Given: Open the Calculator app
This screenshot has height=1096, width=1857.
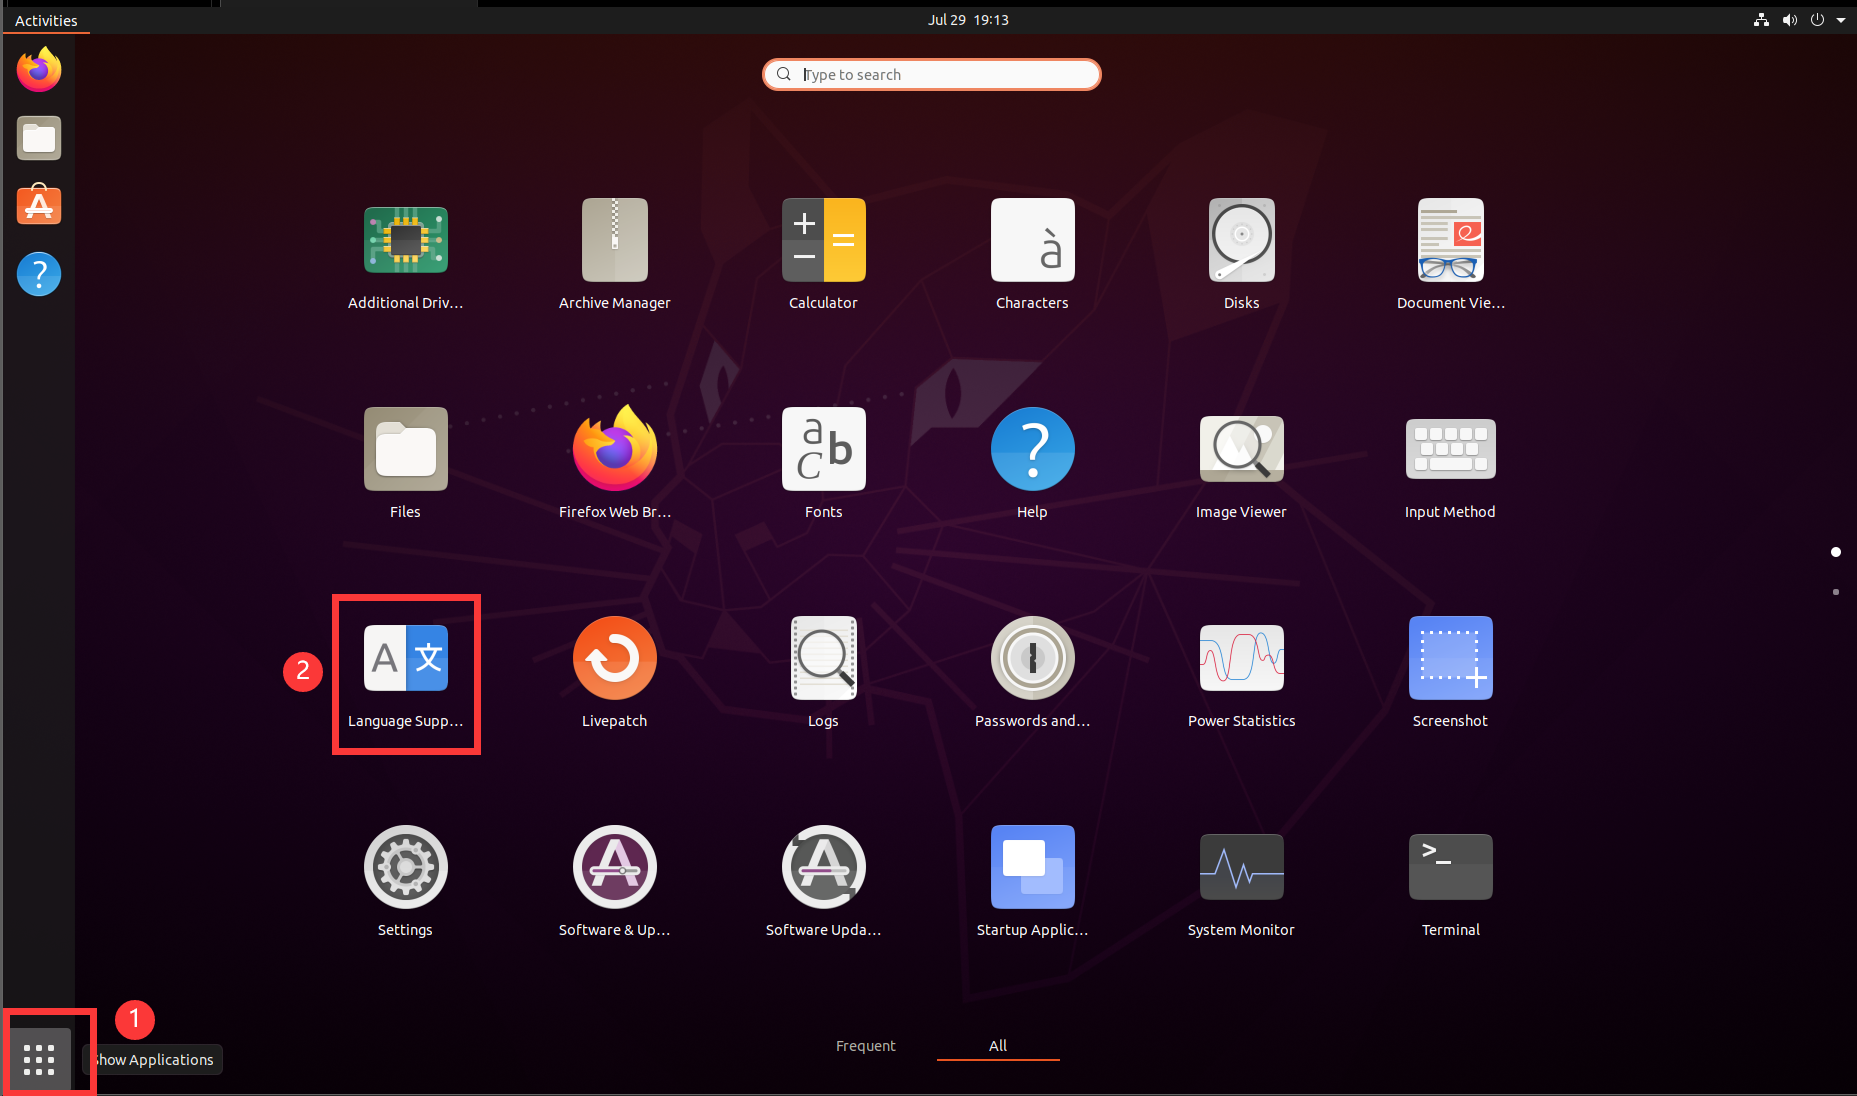Looking at the screenshot, I should tap(823, 253).
